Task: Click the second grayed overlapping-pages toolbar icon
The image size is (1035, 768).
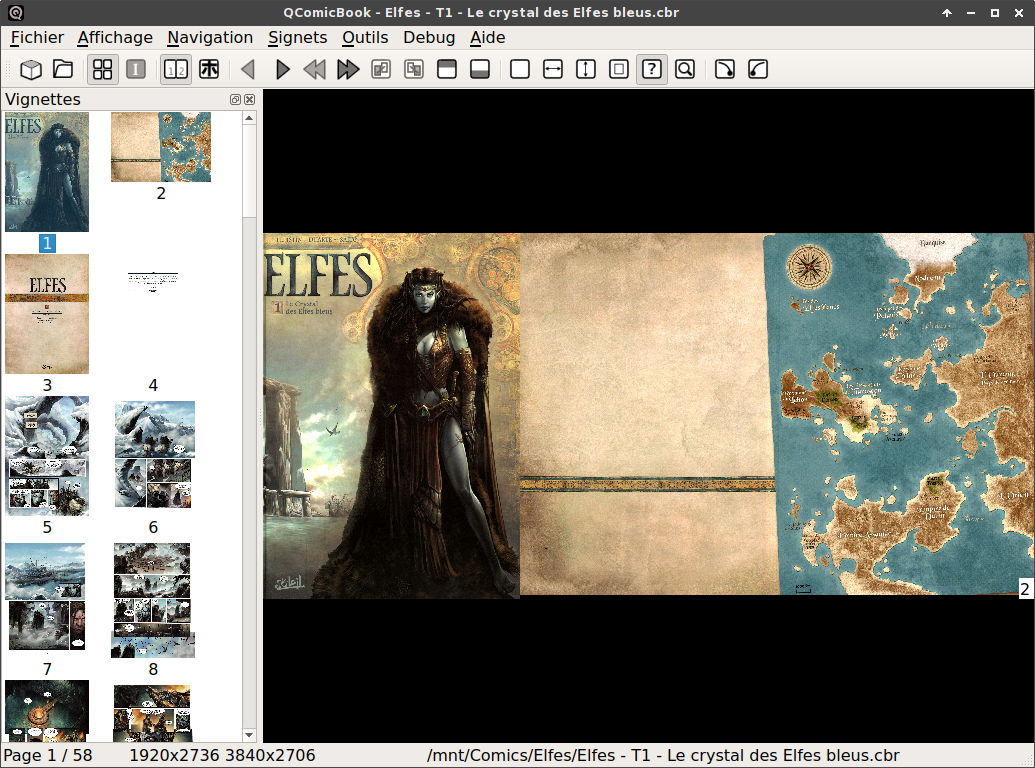Action: click(414, 69)
